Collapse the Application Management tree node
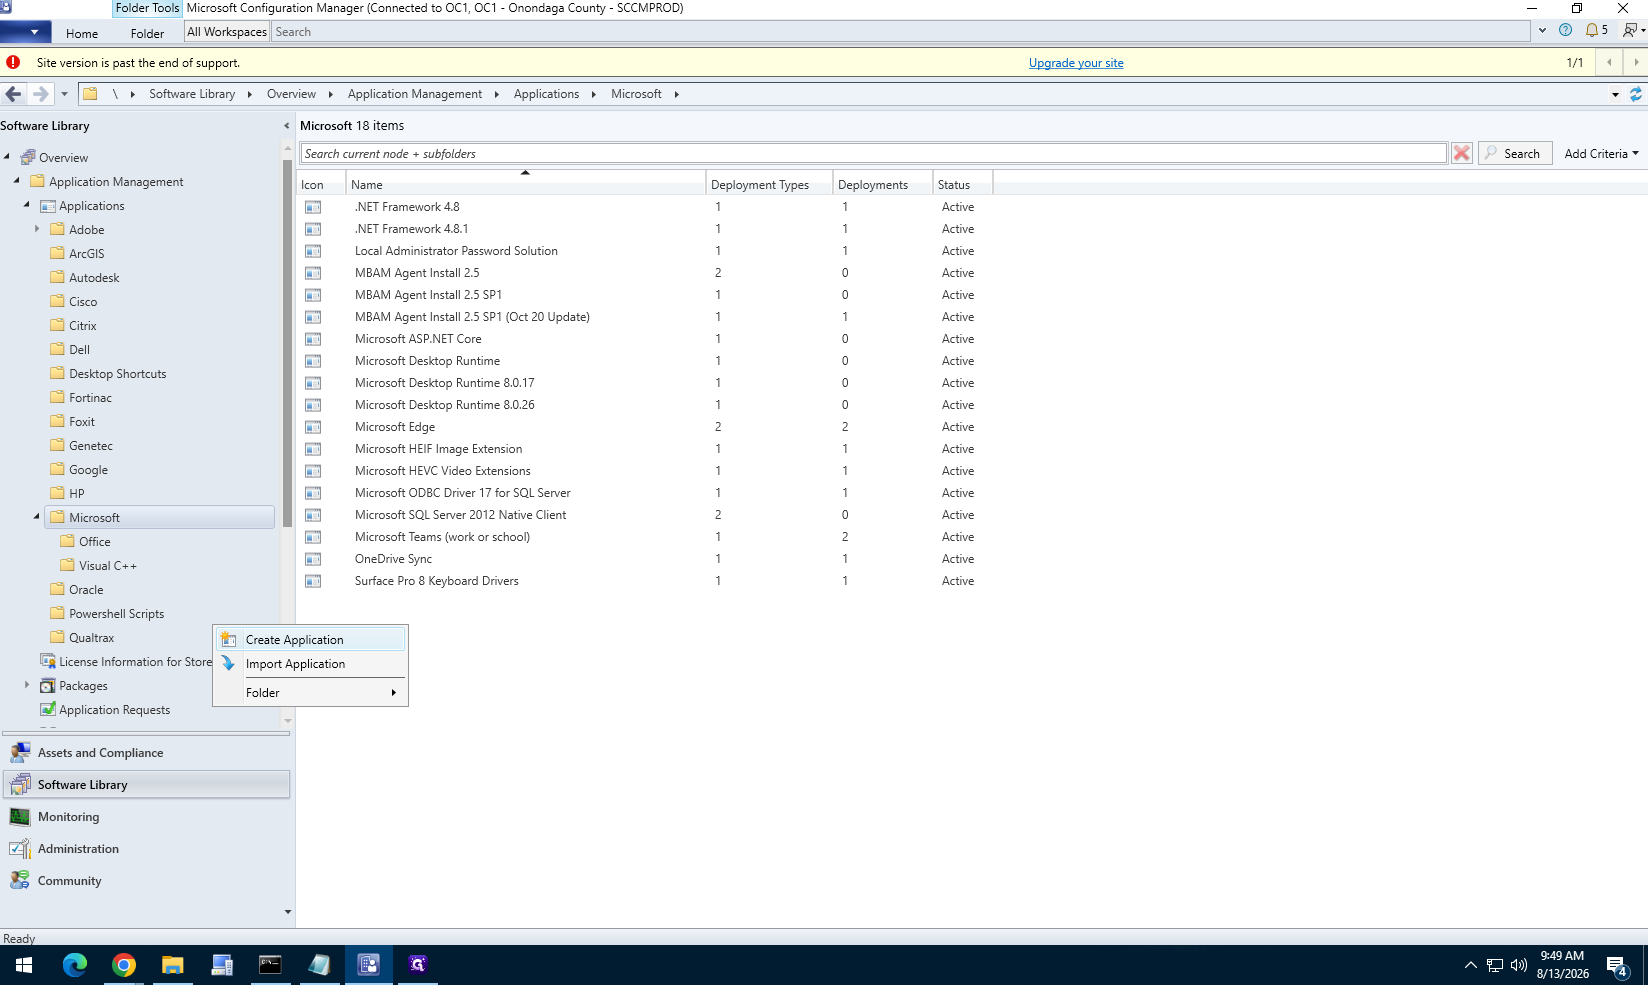The width and height of the screenshot is (1648, 985). pyautogui.click(x=17, y=181)
